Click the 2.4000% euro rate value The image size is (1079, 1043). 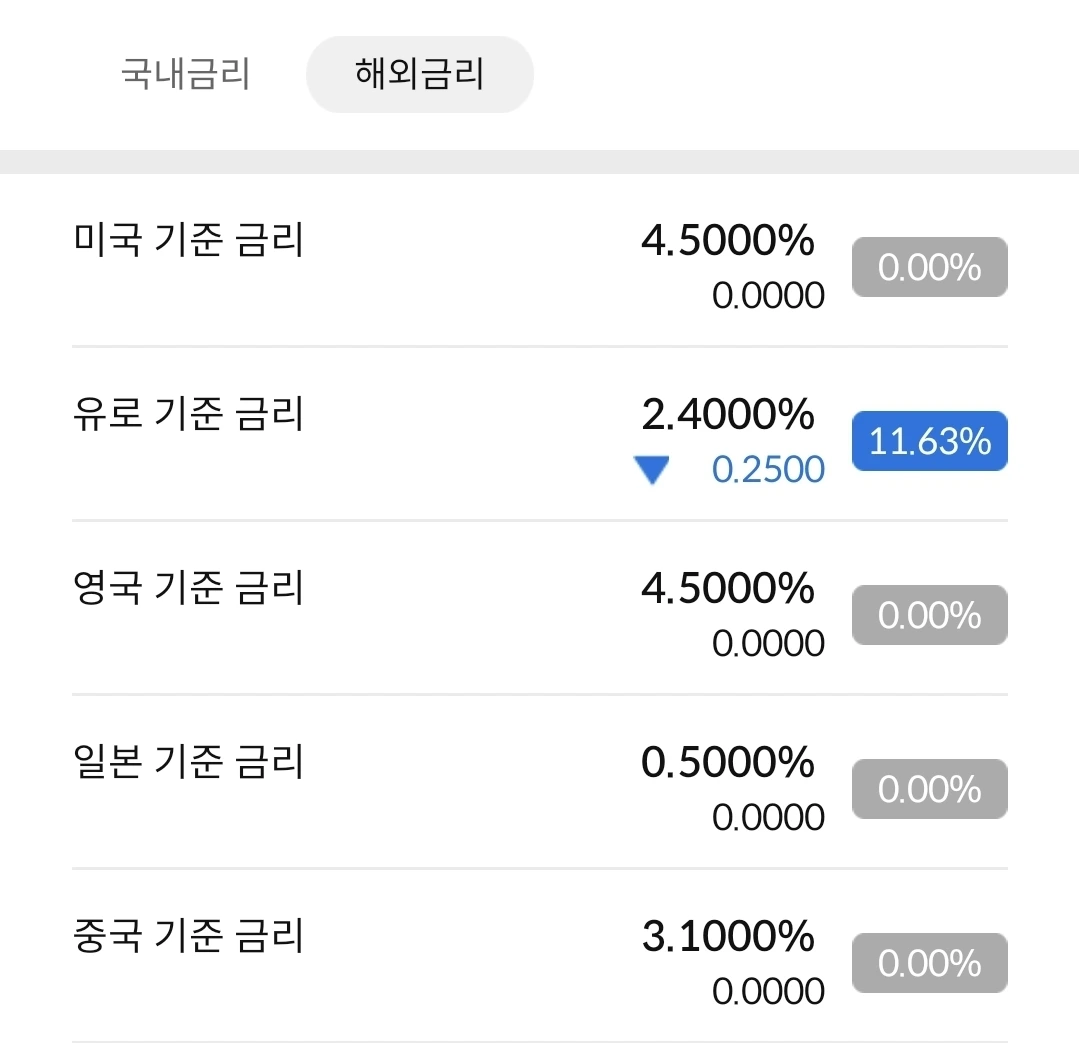727,414
